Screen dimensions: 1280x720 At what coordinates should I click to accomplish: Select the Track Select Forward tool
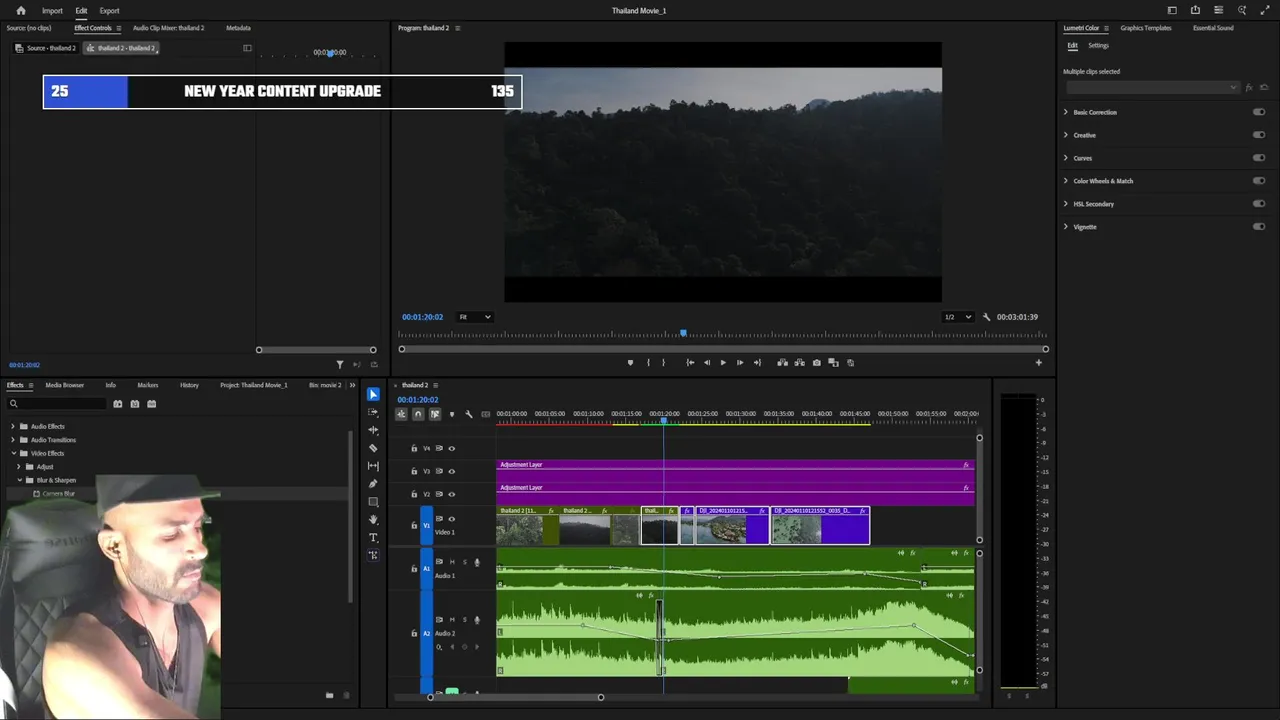click(373, 412)
